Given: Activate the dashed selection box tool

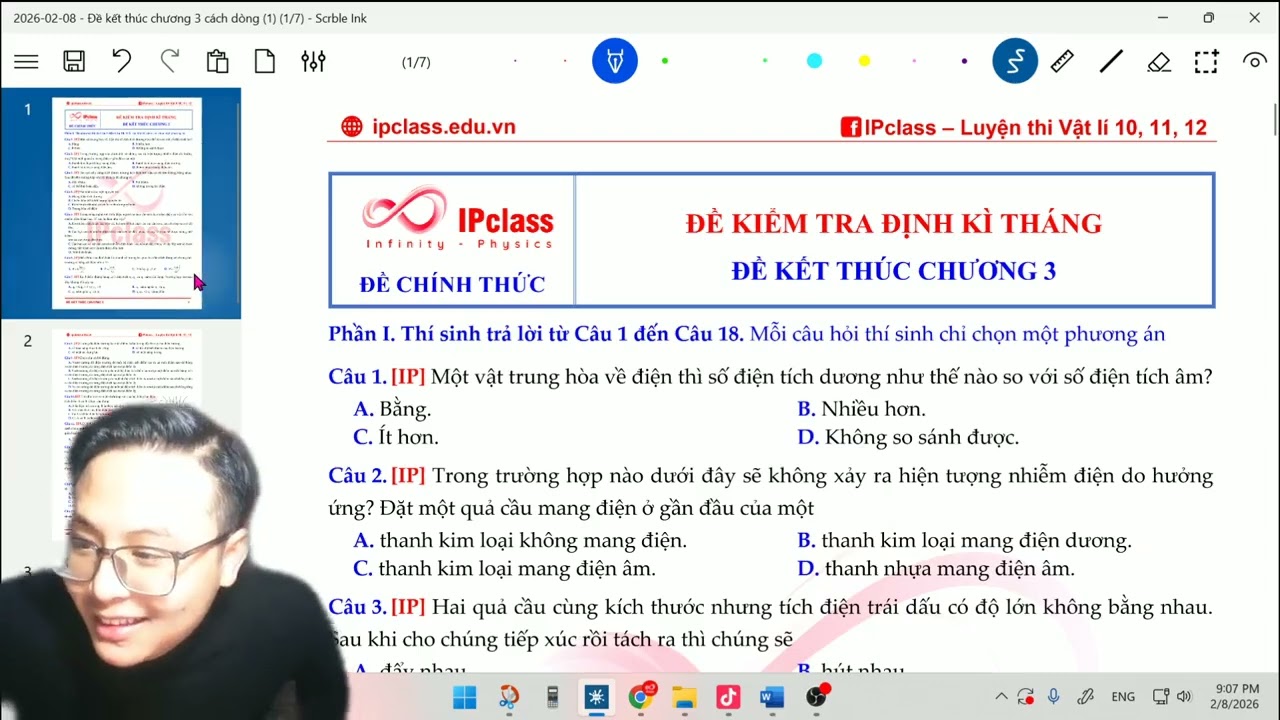Looking at the screenshot, I should [x=1206, y=62].
